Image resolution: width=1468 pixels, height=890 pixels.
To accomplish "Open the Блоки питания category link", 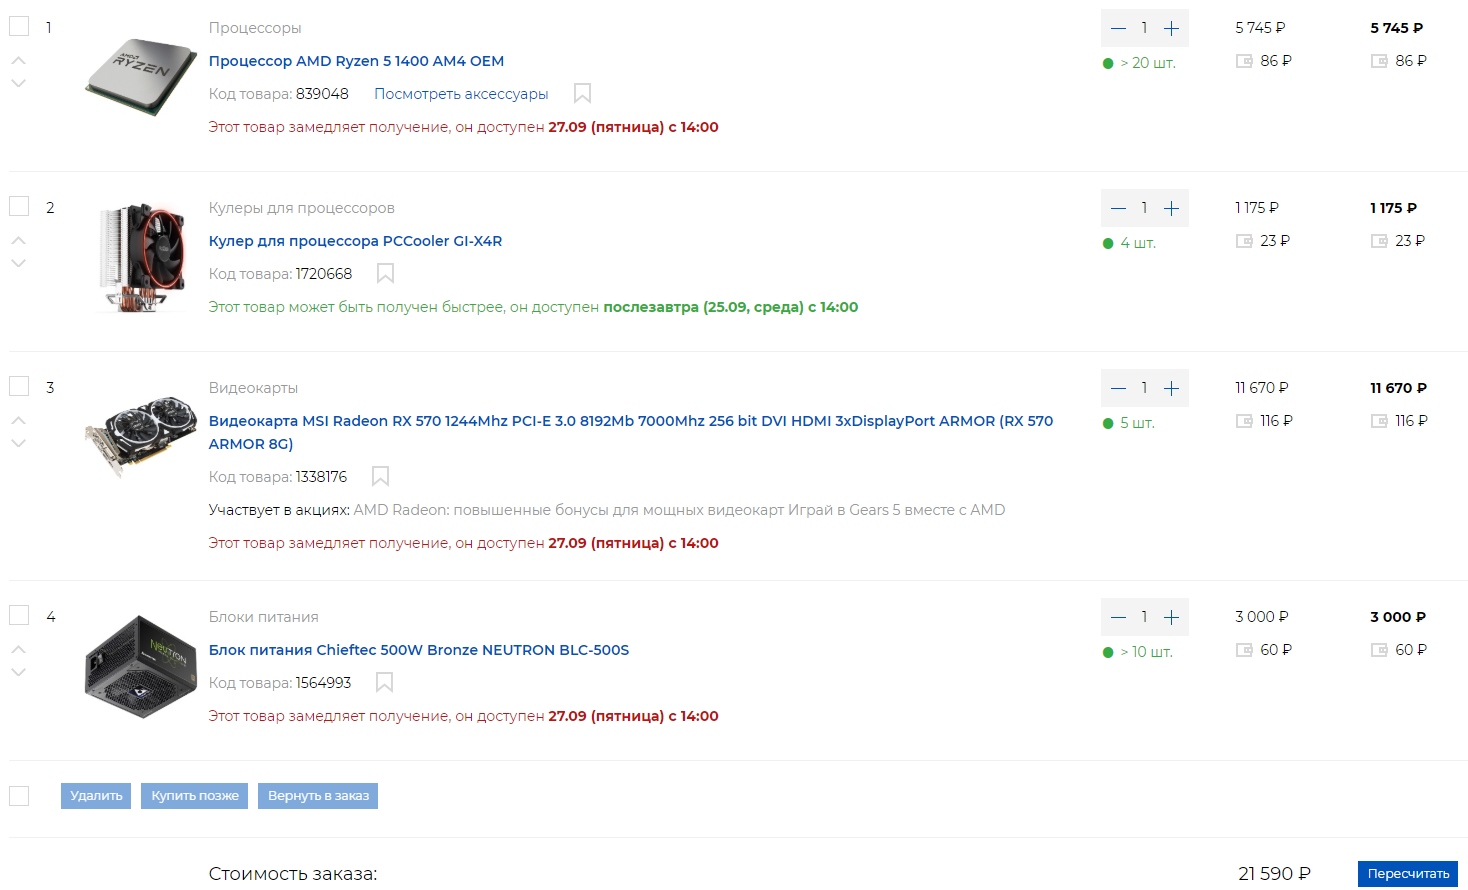I will point(264,617).
